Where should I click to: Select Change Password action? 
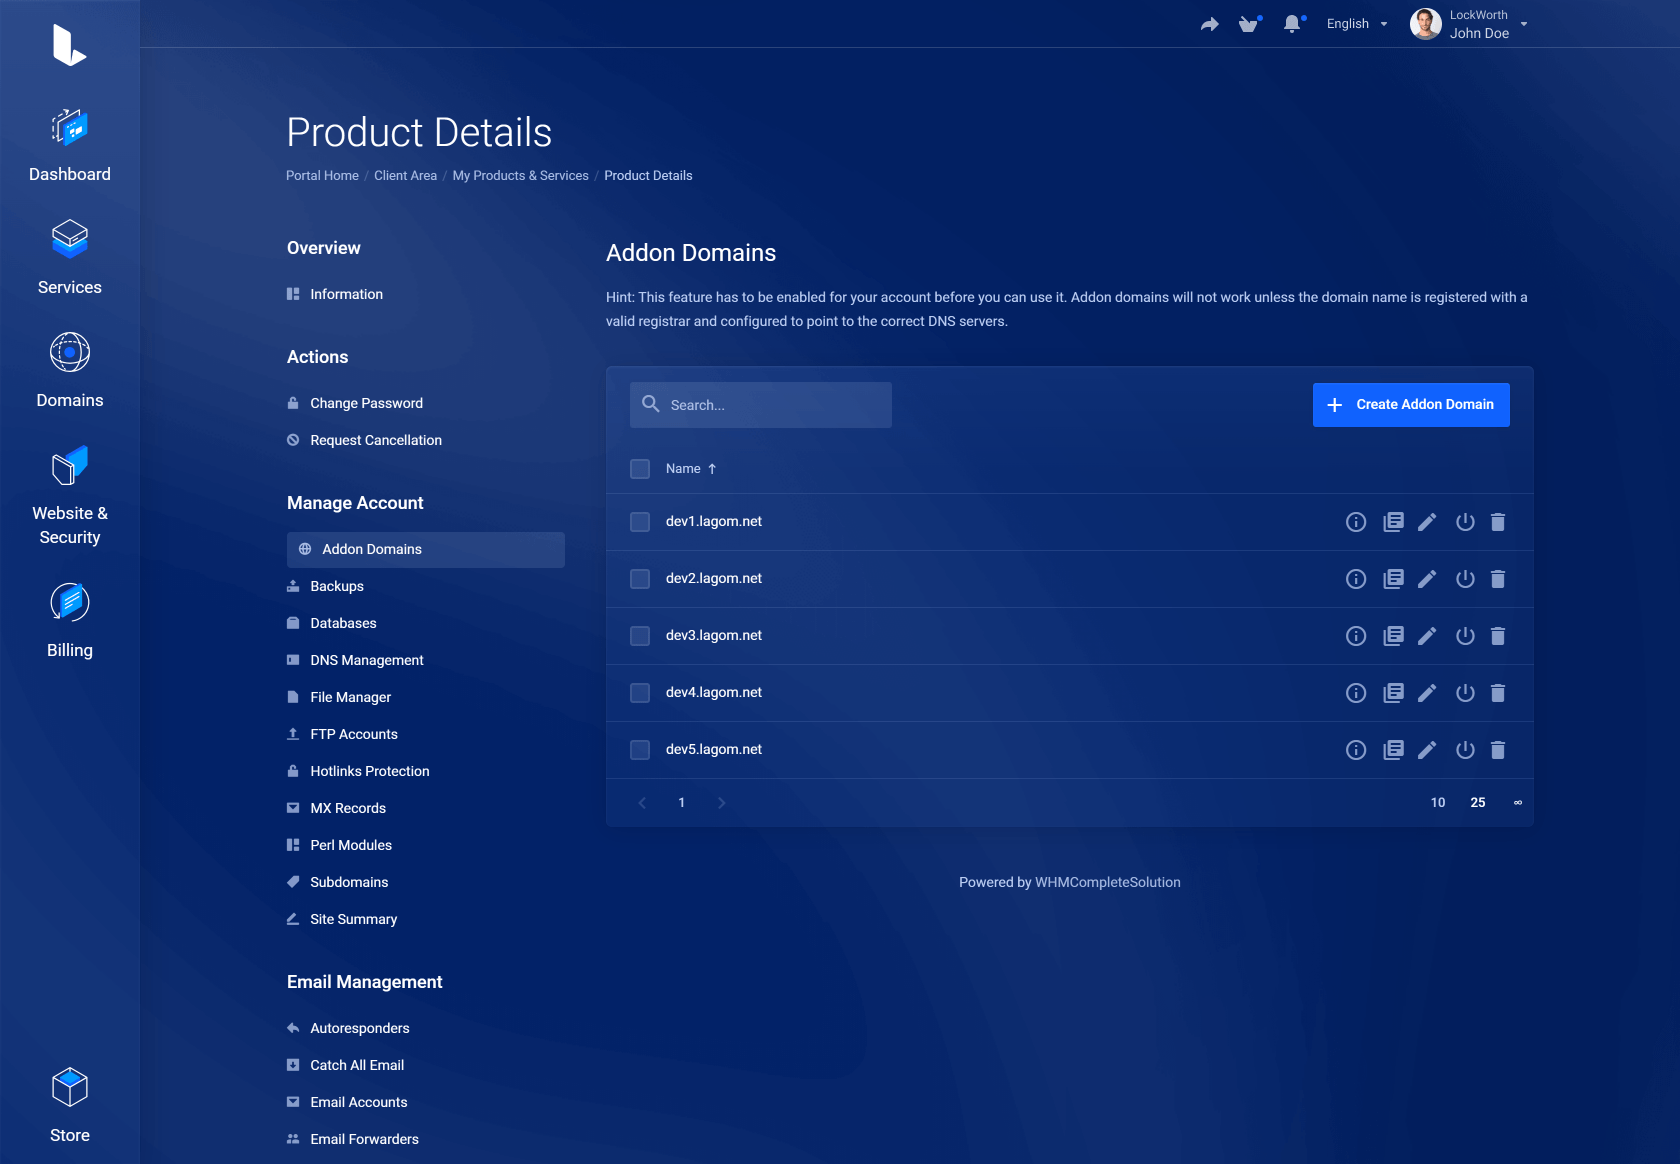[366, 403]
